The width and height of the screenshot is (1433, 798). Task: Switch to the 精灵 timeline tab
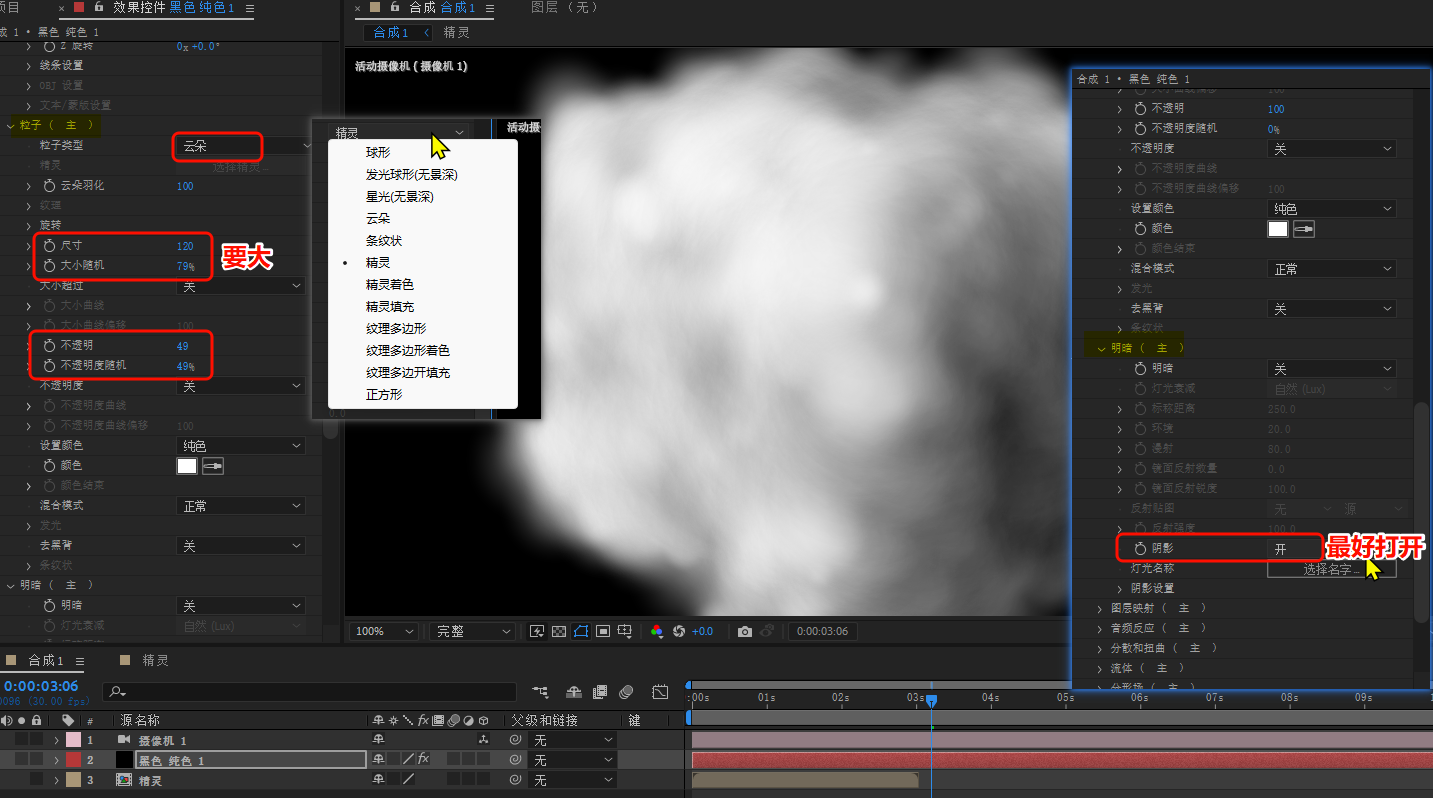[x=156, y=661]
